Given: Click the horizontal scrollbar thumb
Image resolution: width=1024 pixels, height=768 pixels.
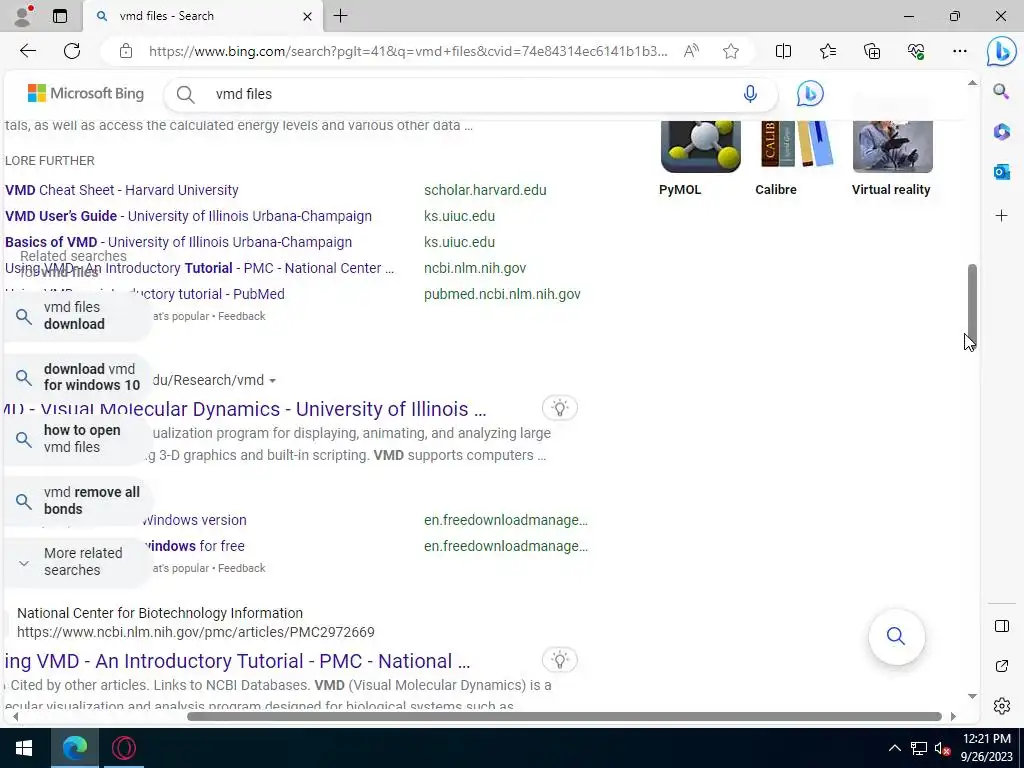Looking at the screenshot, I should (564, 716).
